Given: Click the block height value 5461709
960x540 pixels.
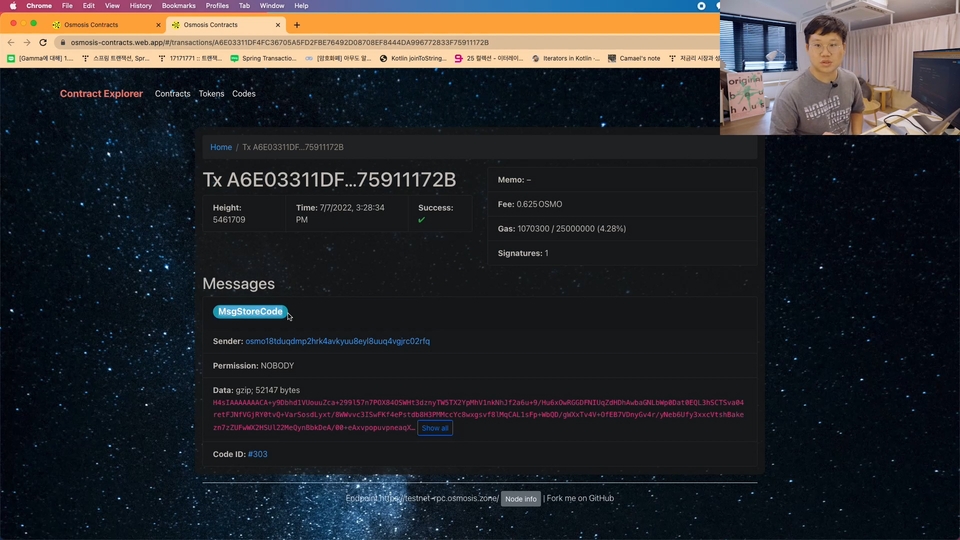Looking at the screenshot, I should (229, 220).
